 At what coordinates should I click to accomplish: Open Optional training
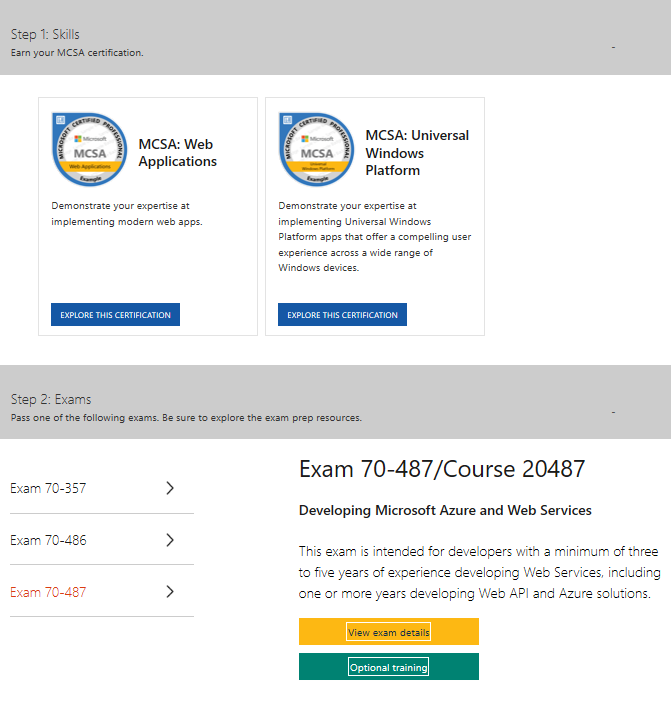[389, 667]
